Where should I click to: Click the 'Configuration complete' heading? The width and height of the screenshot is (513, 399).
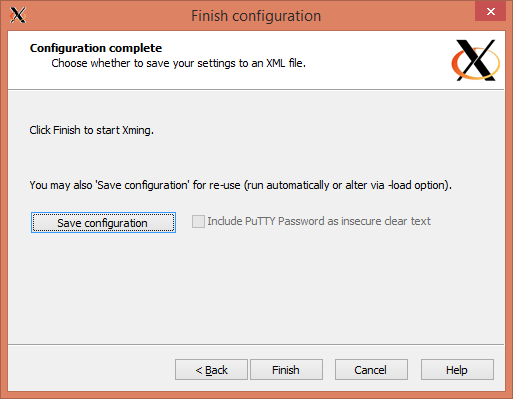pyautogui.click(x=96, y=48)
